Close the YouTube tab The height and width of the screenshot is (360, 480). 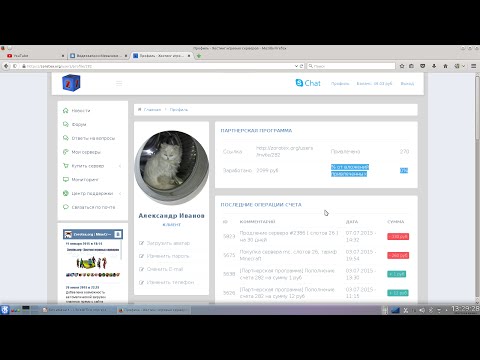tap(63, 56)
